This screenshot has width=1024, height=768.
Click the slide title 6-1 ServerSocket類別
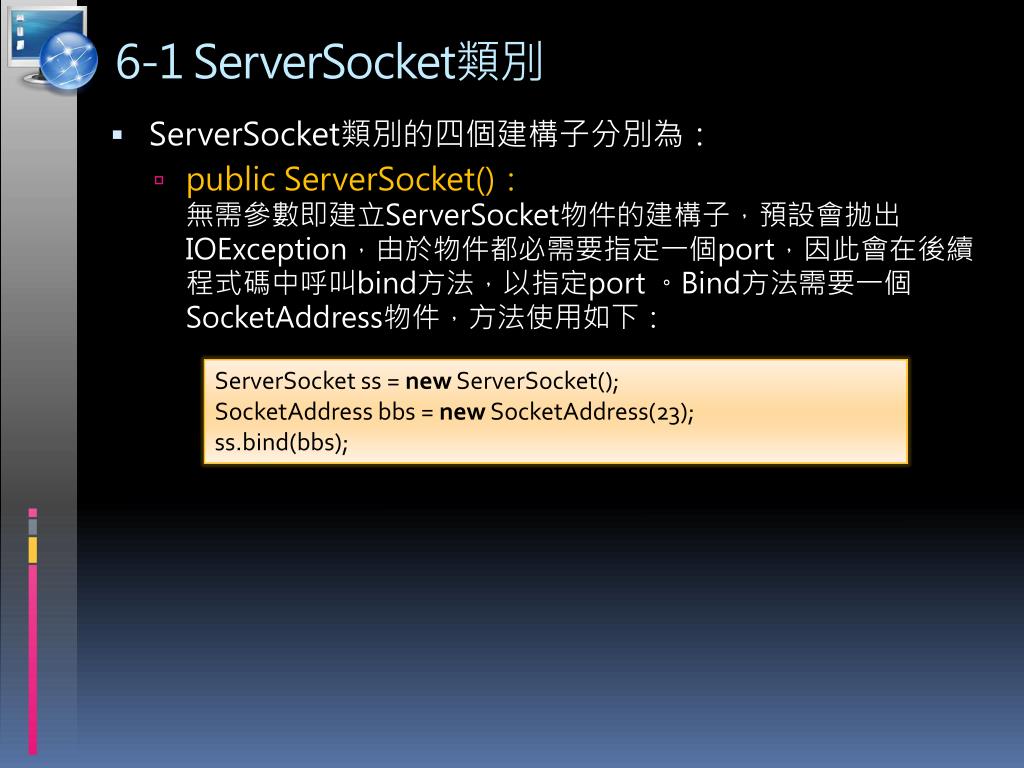point(329,61)
